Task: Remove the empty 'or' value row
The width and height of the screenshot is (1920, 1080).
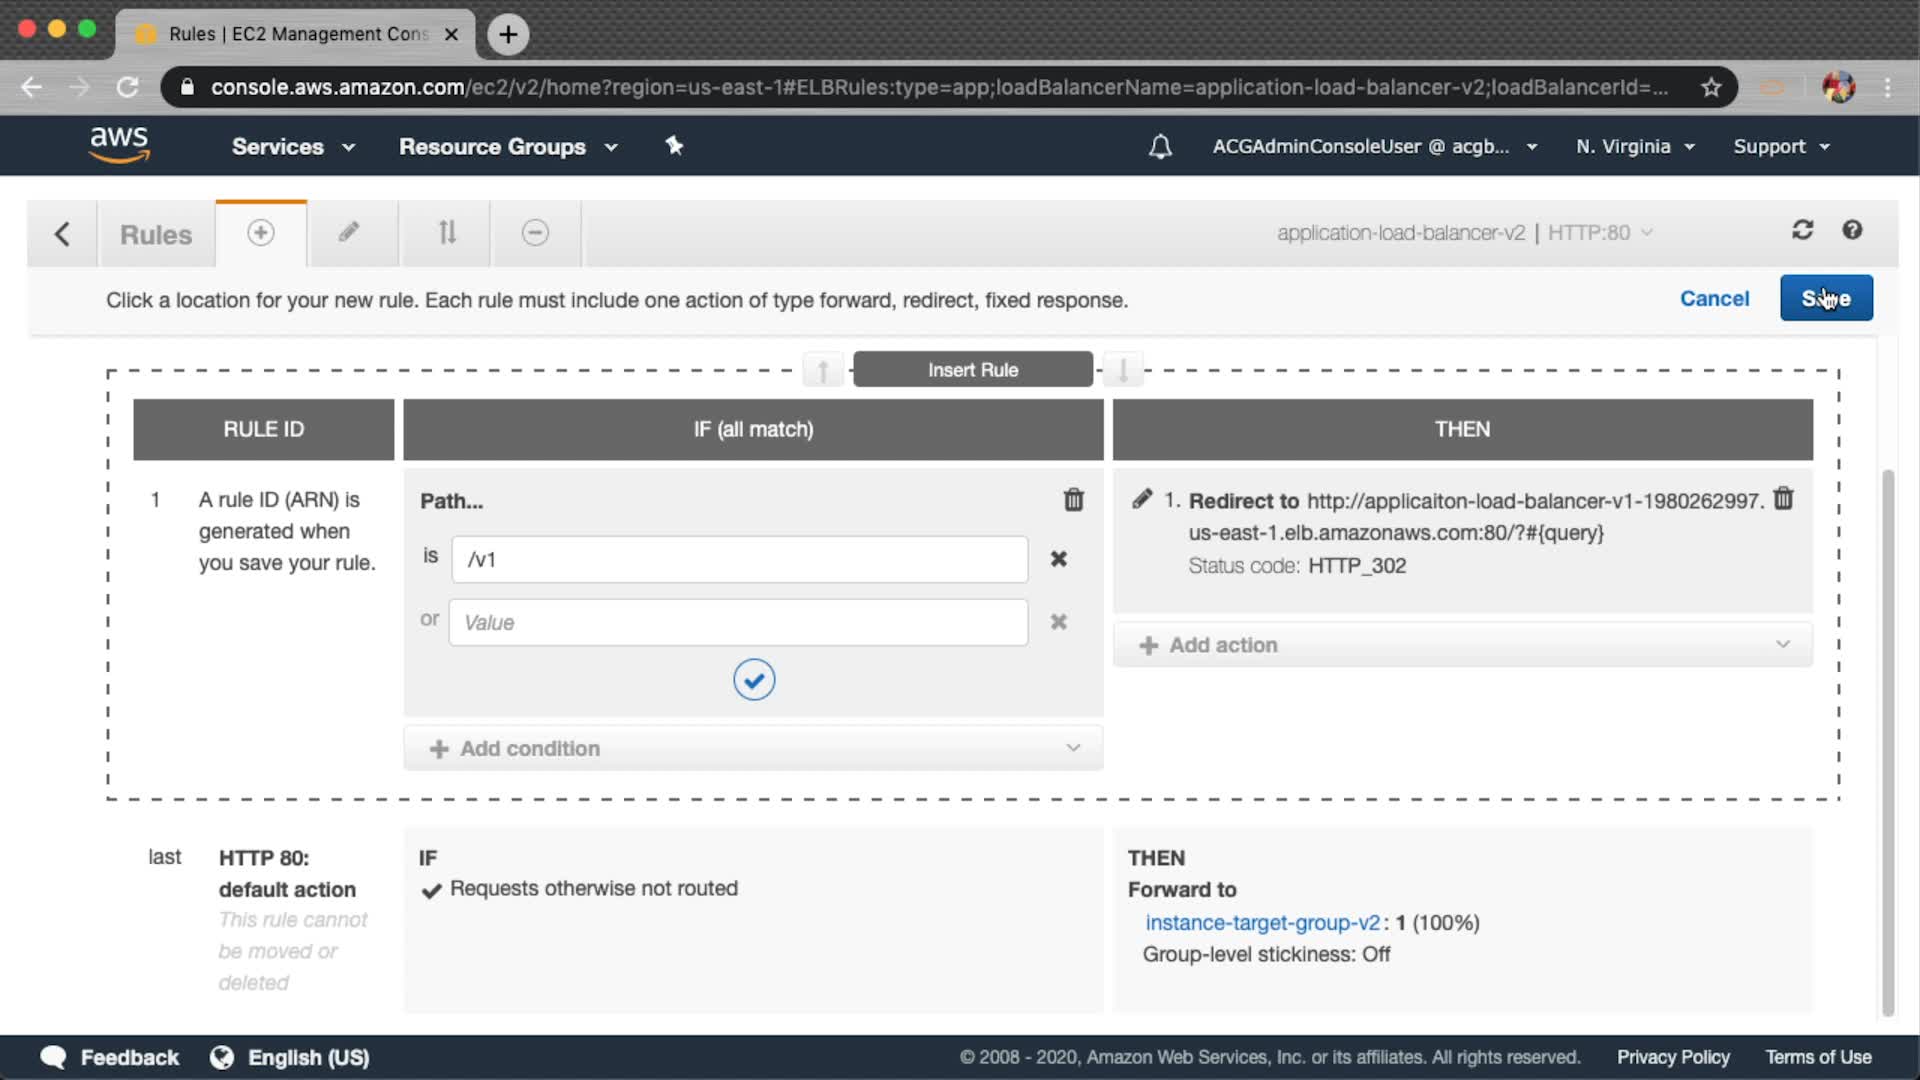Action: pos(1058,622)
